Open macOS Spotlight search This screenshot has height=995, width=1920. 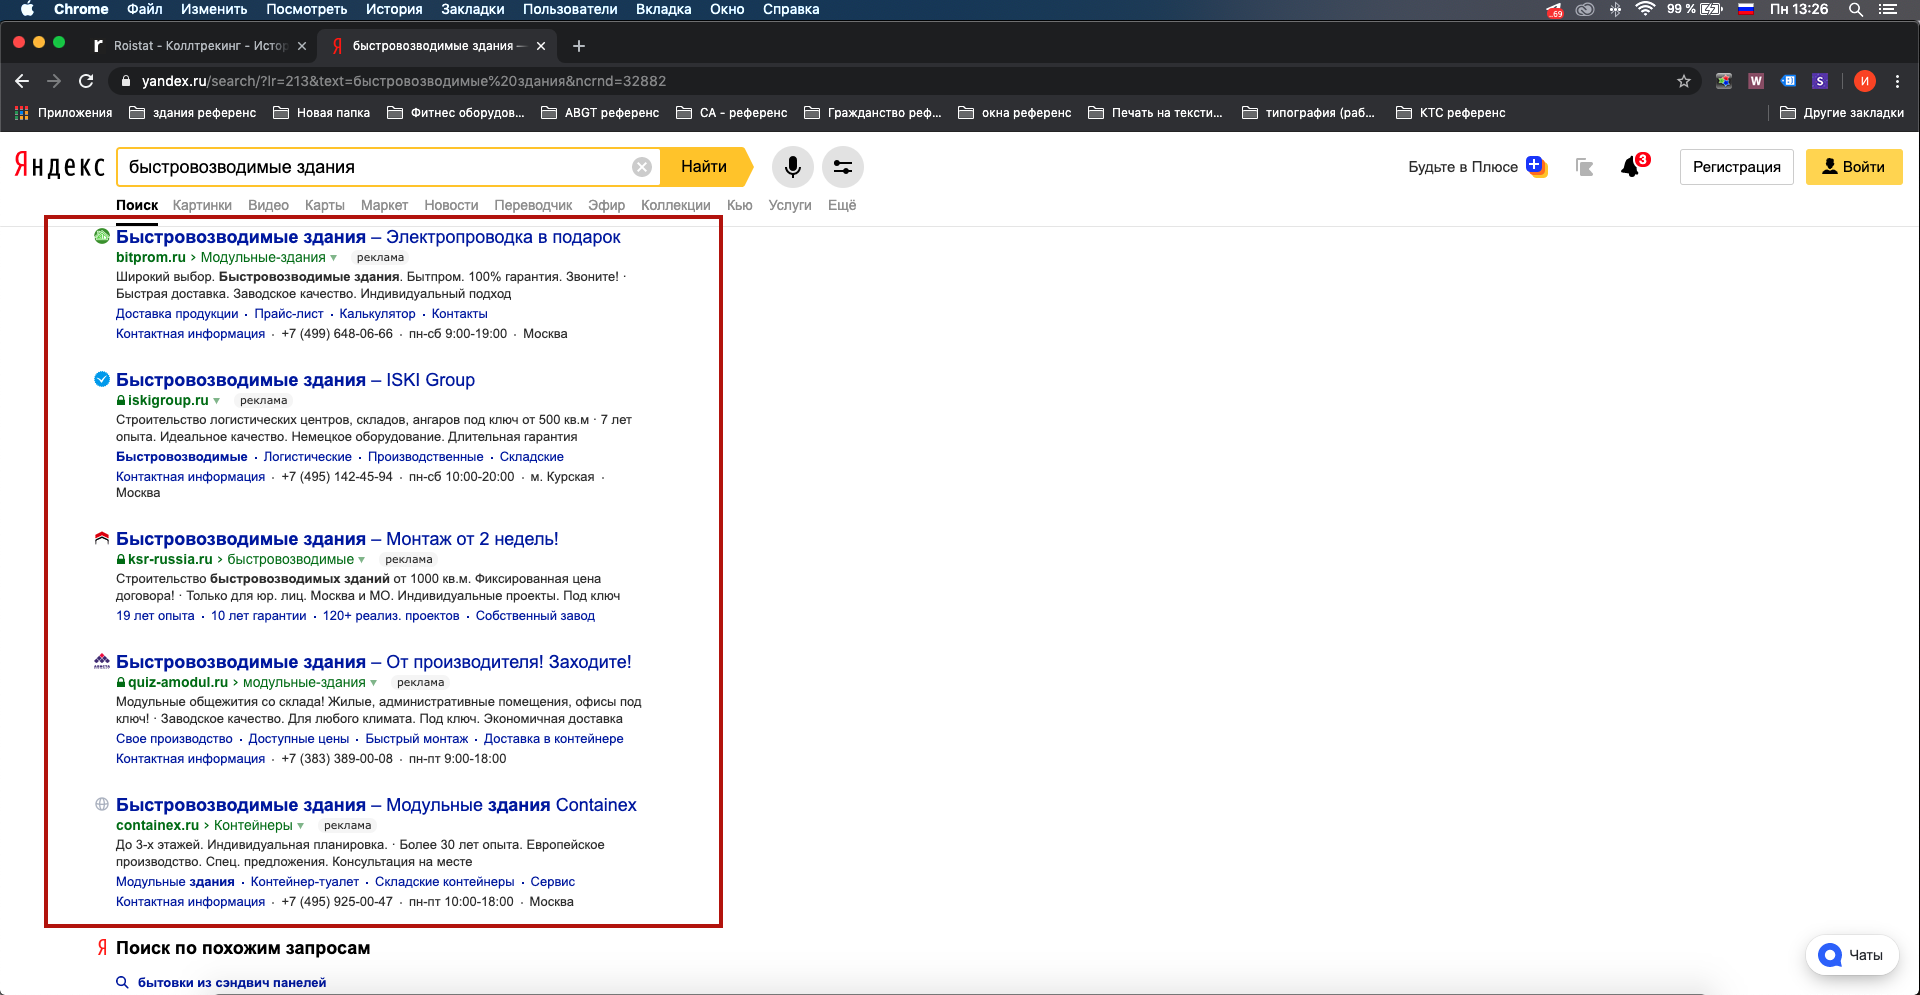[1856, 9]
